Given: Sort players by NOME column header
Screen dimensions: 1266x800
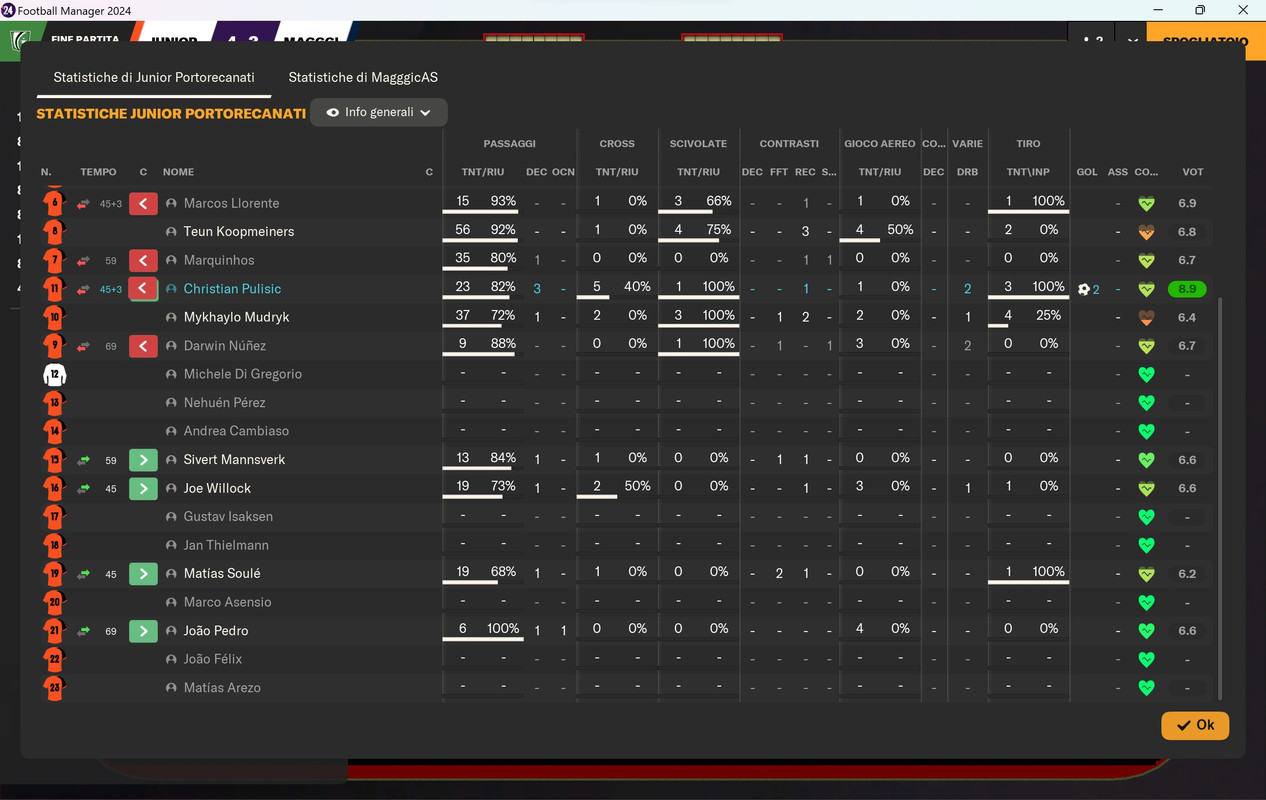Looking at the screenshot, I should point(178,172).
